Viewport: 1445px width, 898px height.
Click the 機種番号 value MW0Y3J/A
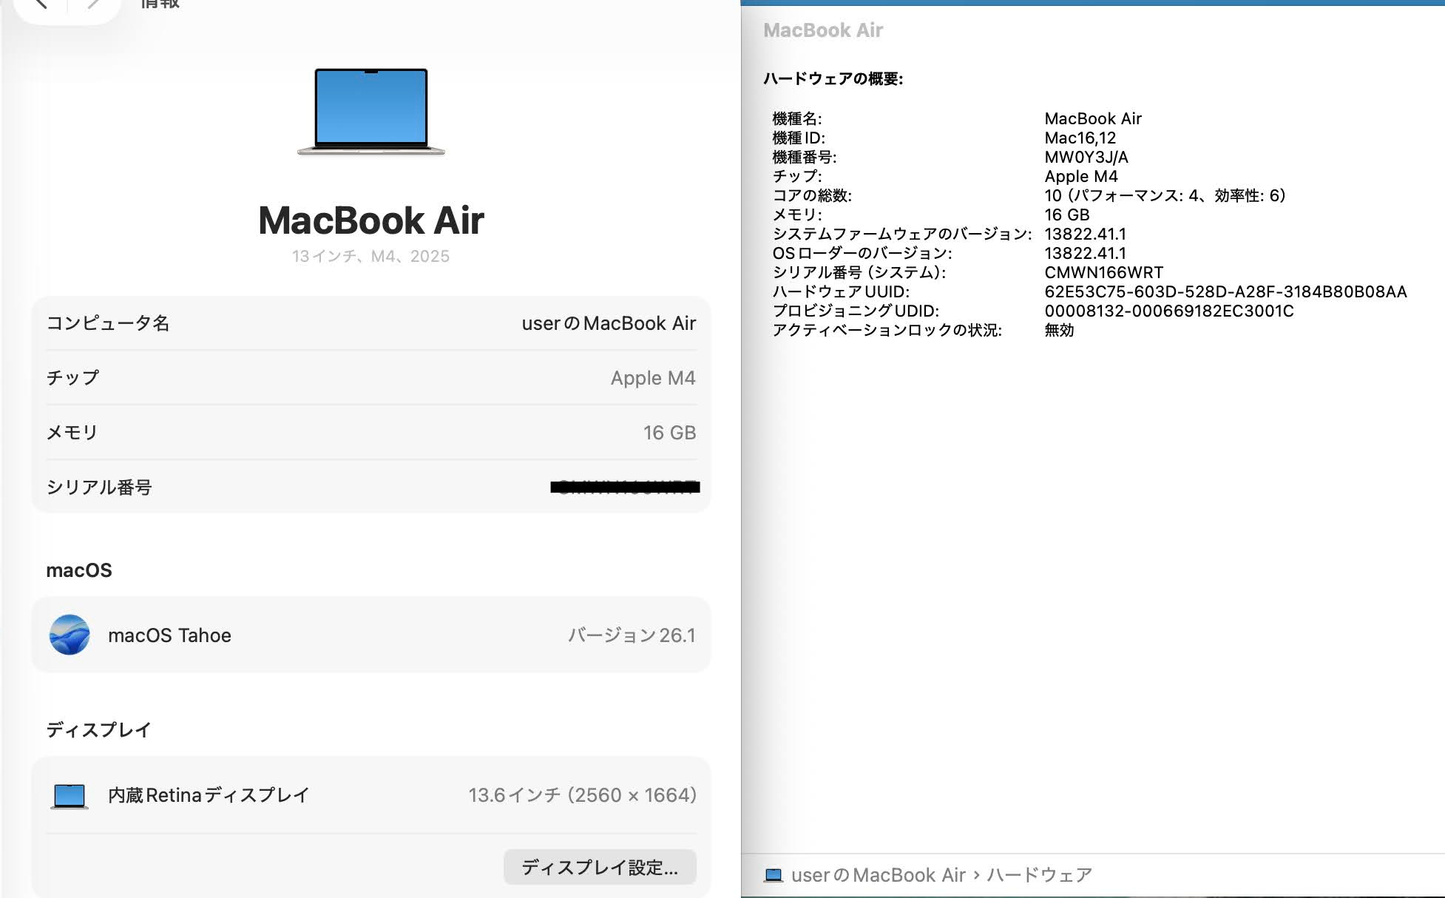pos(1086,157)
